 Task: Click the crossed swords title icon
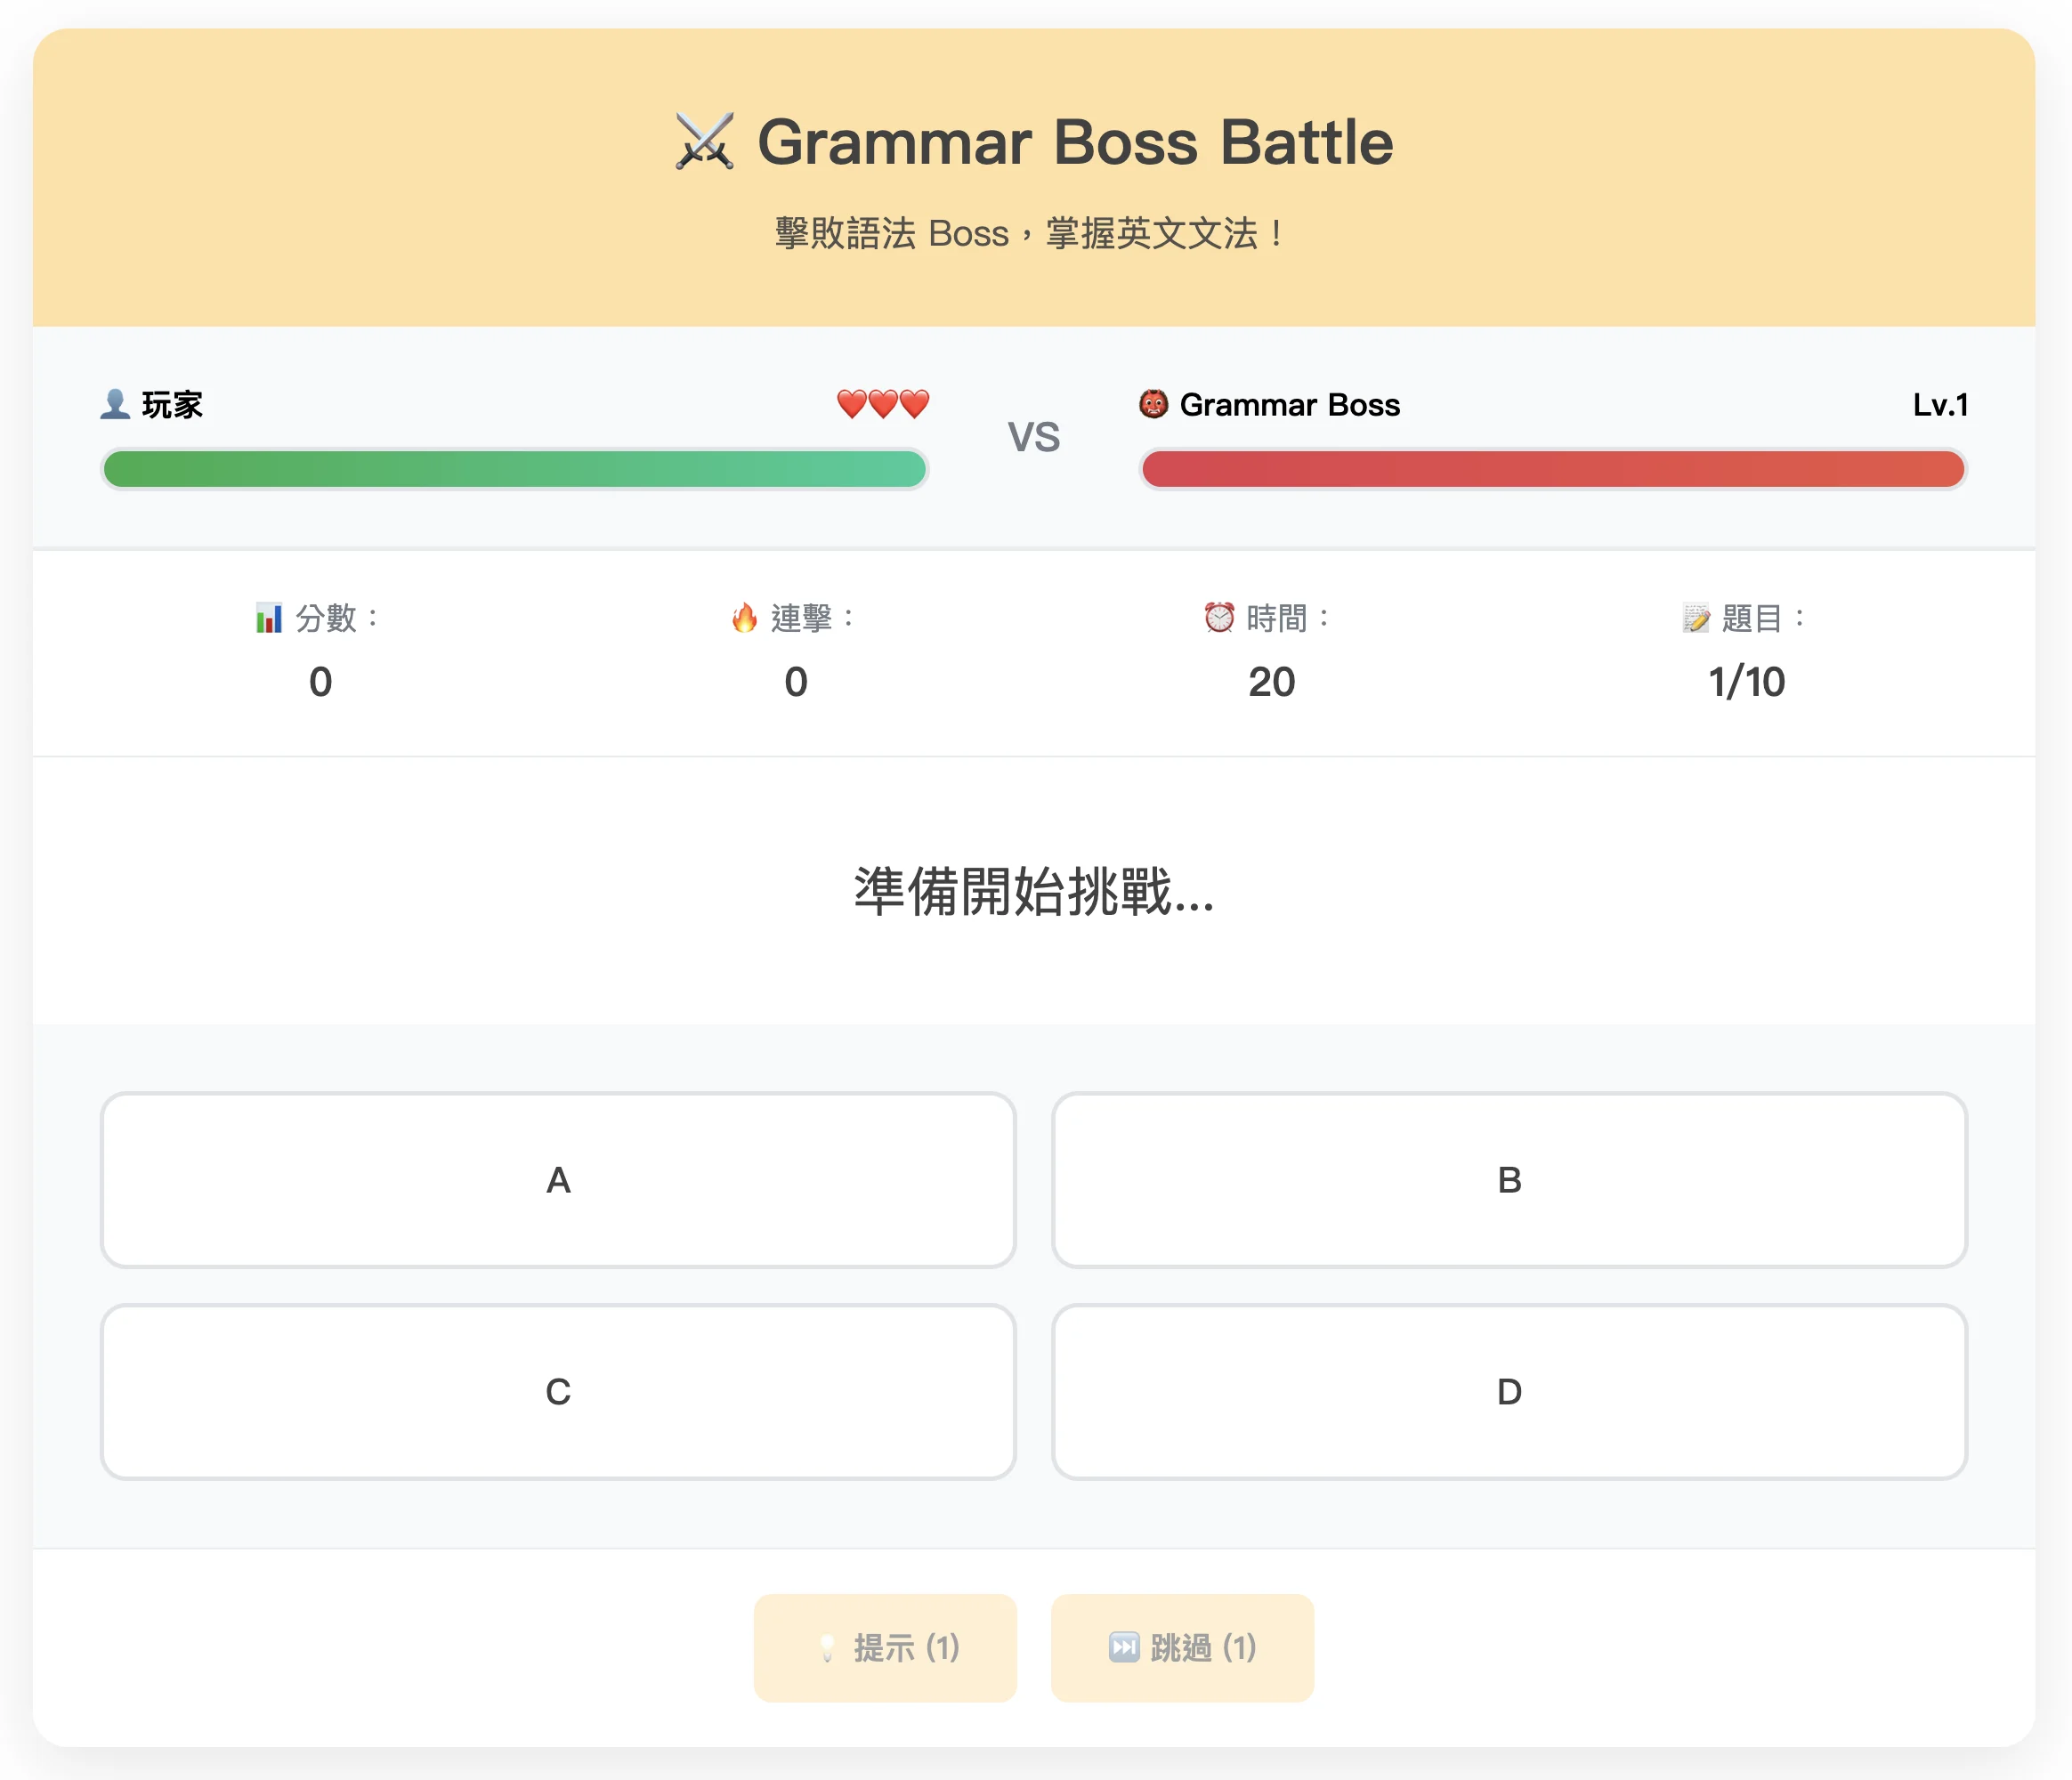point(704,142)
